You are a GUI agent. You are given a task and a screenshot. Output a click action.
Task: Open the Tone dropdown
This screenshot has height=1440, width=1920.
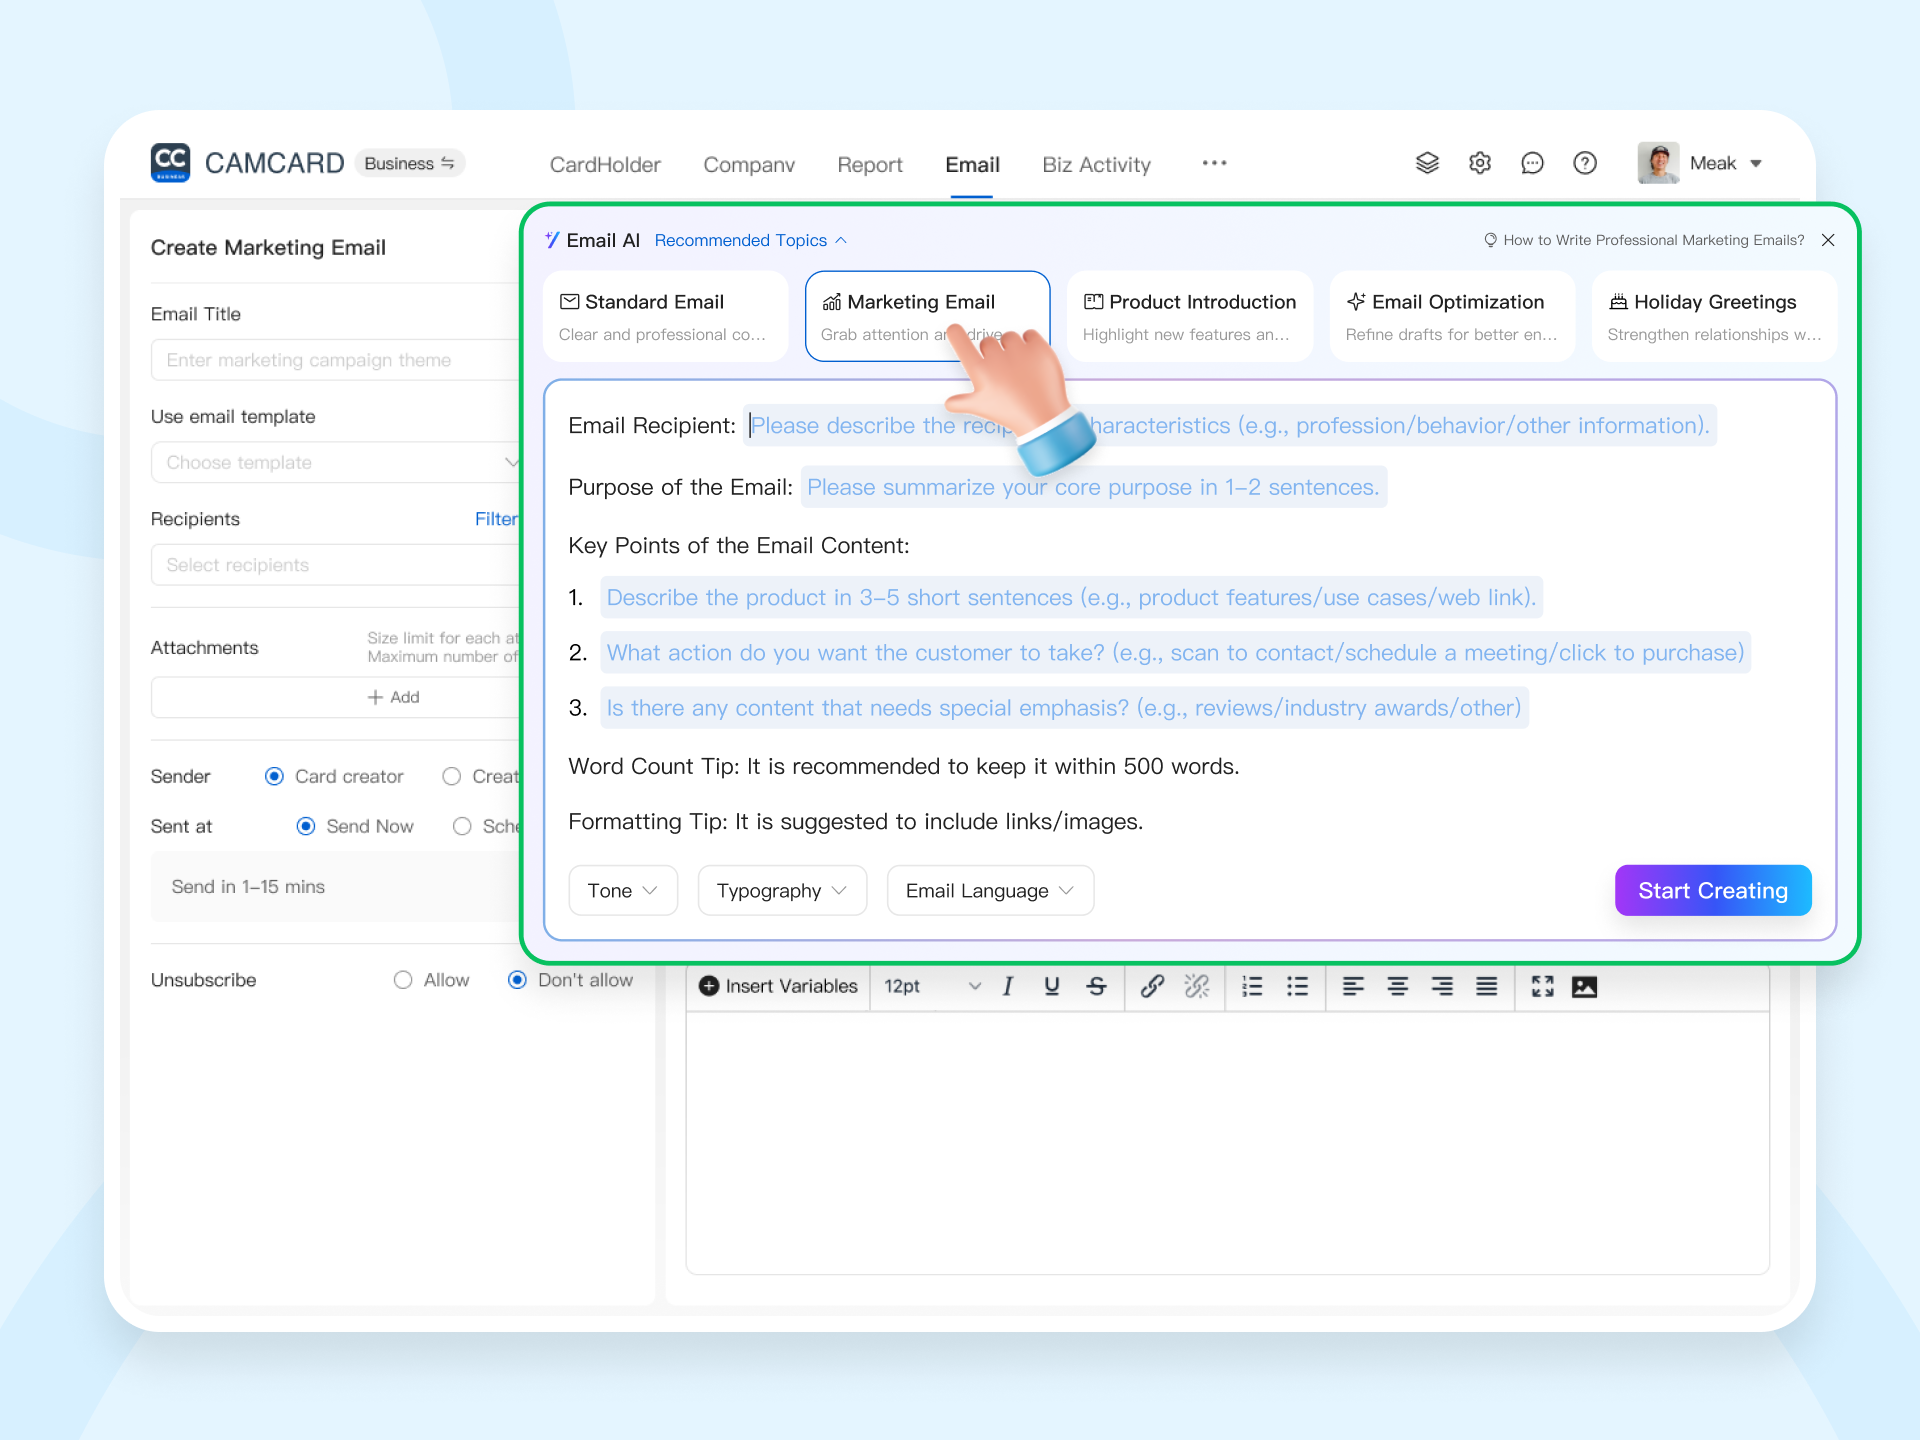pos(623,890)
